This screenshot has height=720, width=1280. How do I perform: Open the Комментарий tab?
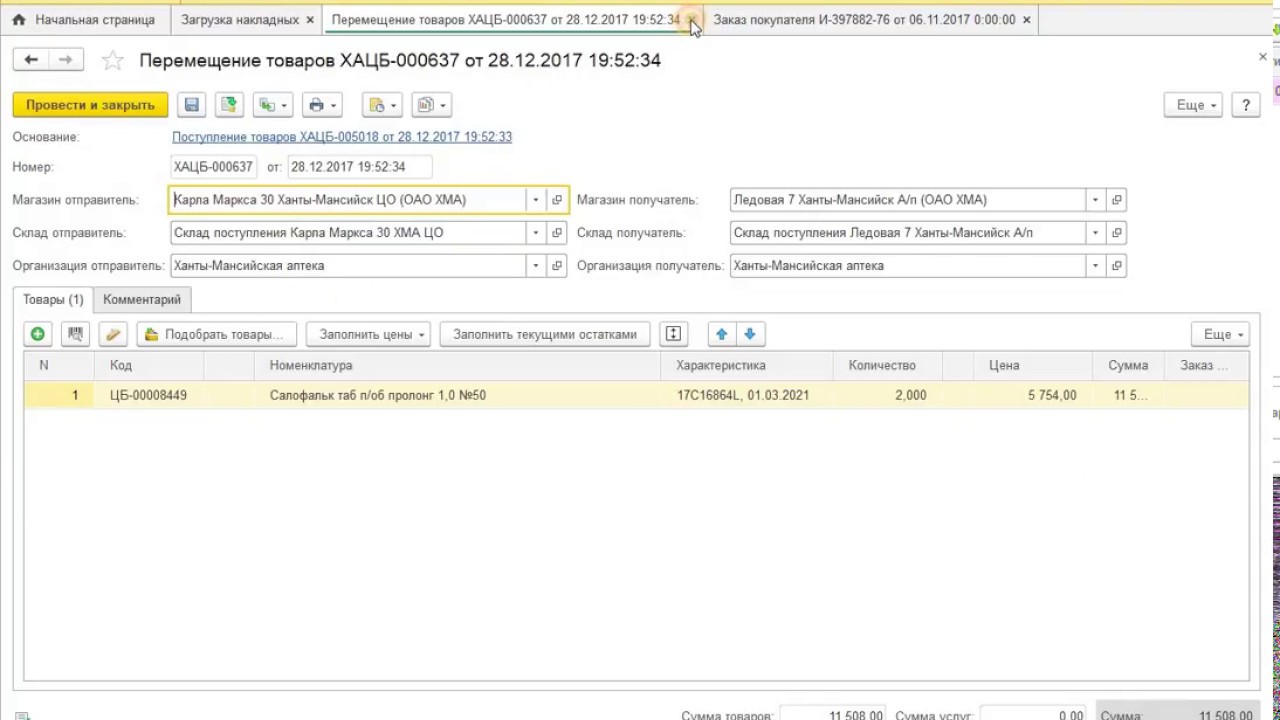coord(142,300)
